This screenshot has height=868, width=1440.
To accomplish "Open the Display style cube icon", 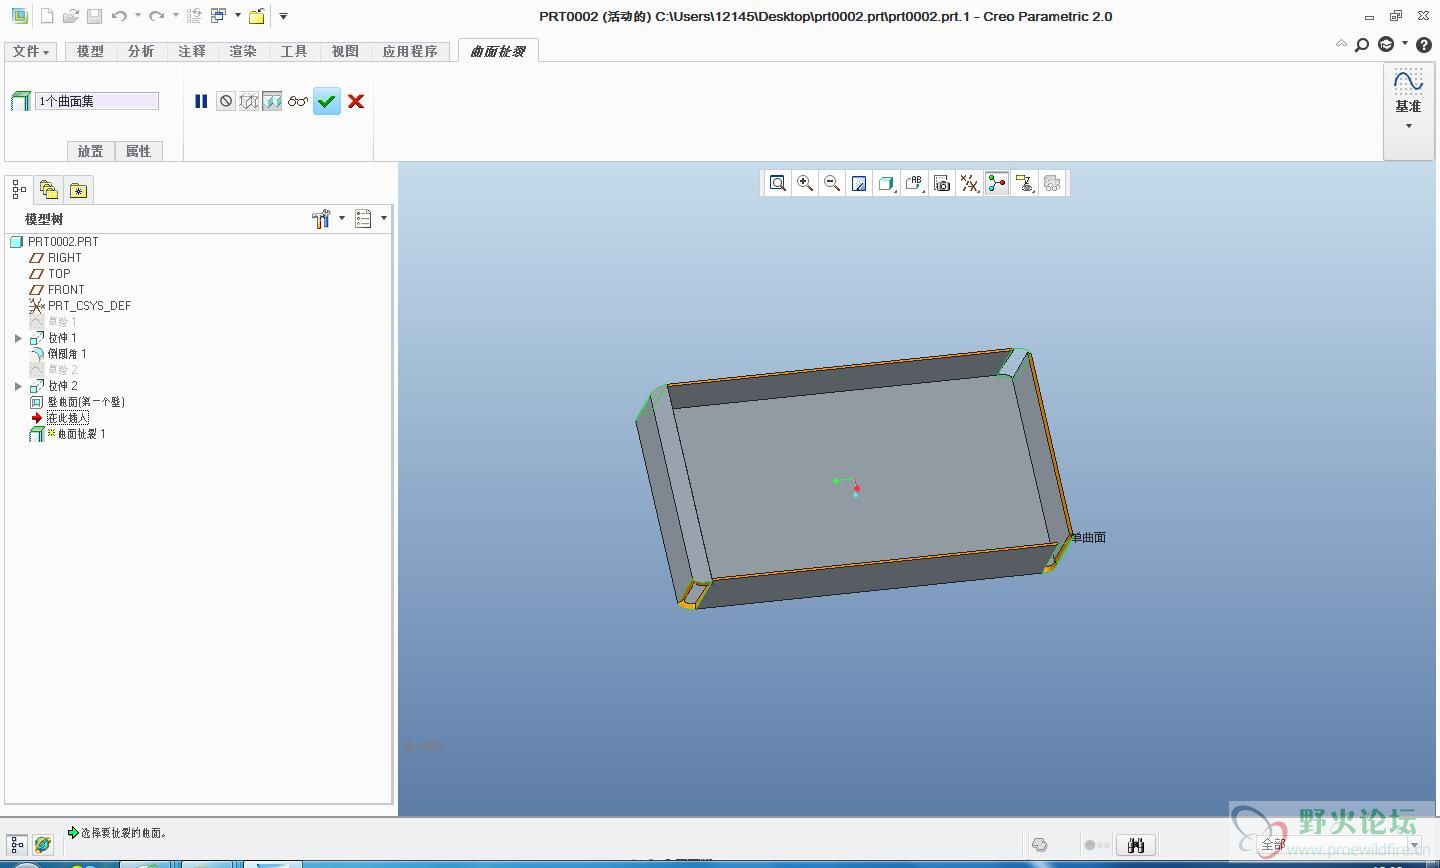I will point(886,183).
